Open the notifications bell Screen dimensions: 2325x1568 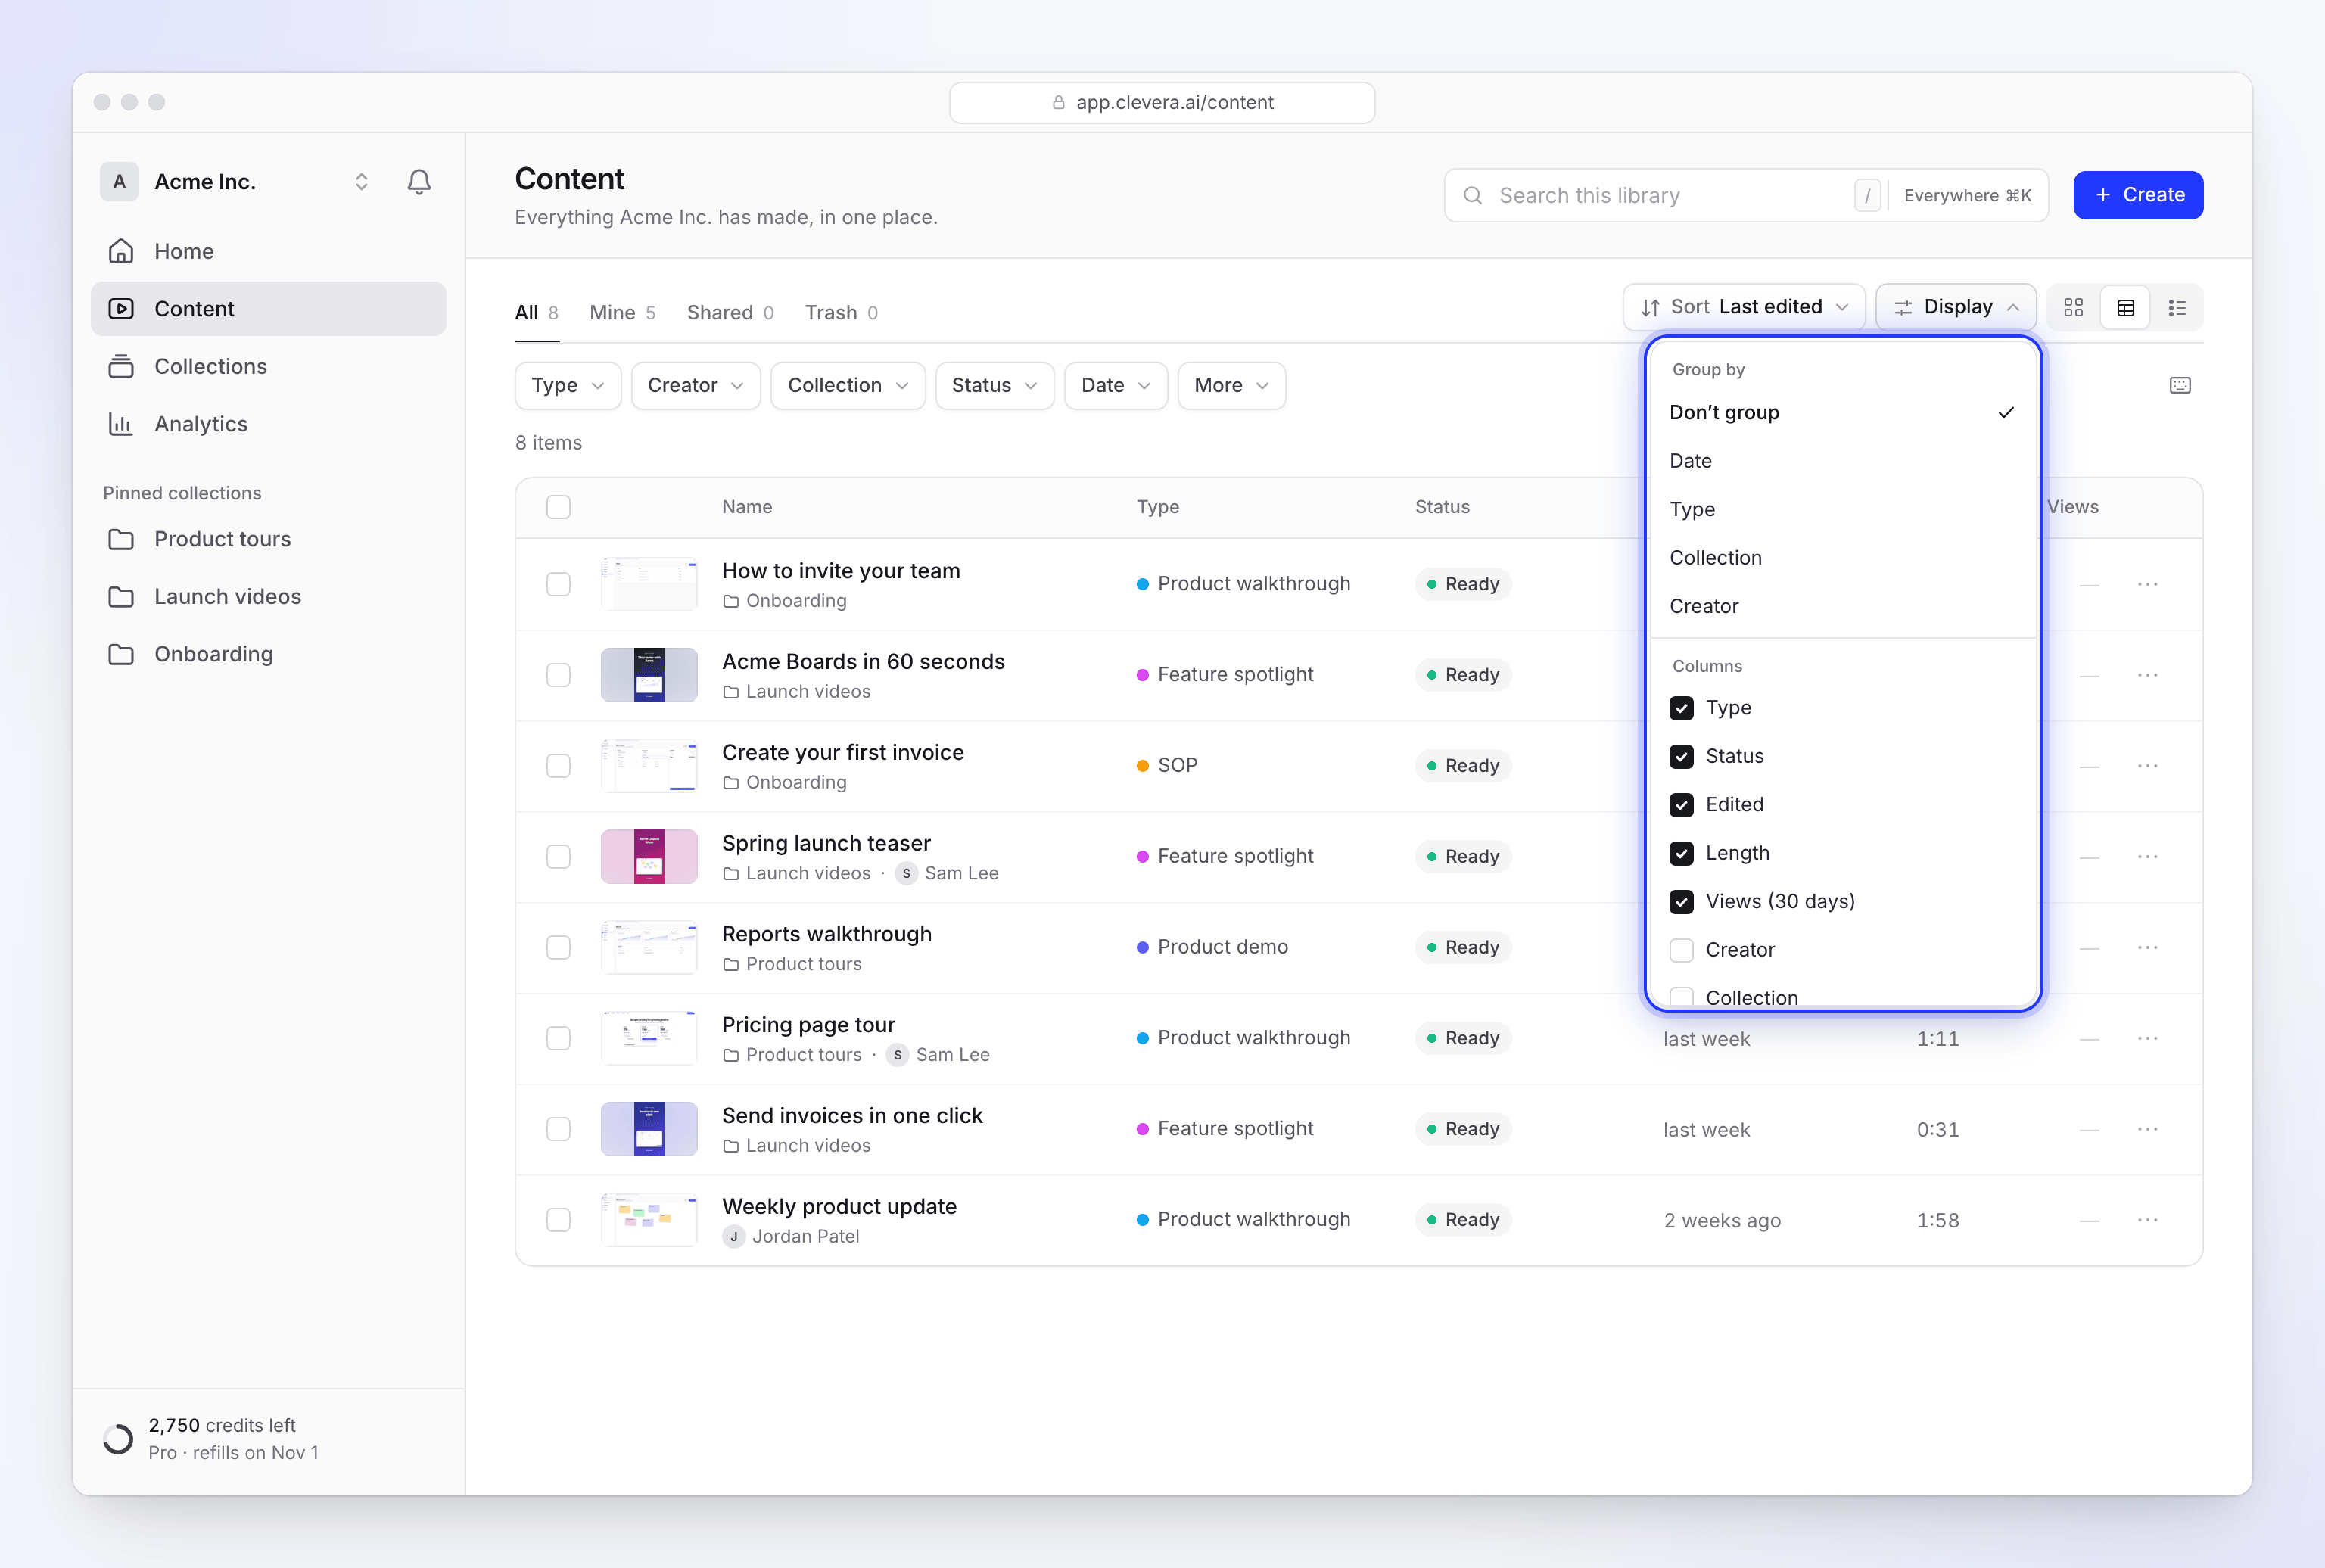pyautogui.click(x=419, y=182)
